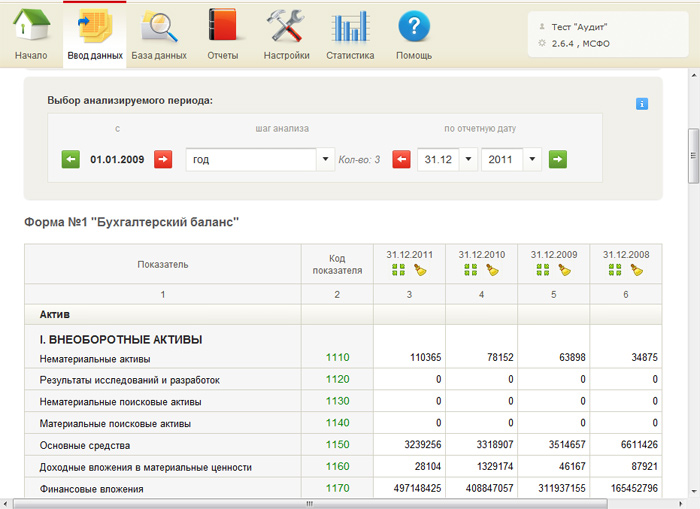Advance start date with red right arrow
The image size is (700, 509).
point(163,160)
